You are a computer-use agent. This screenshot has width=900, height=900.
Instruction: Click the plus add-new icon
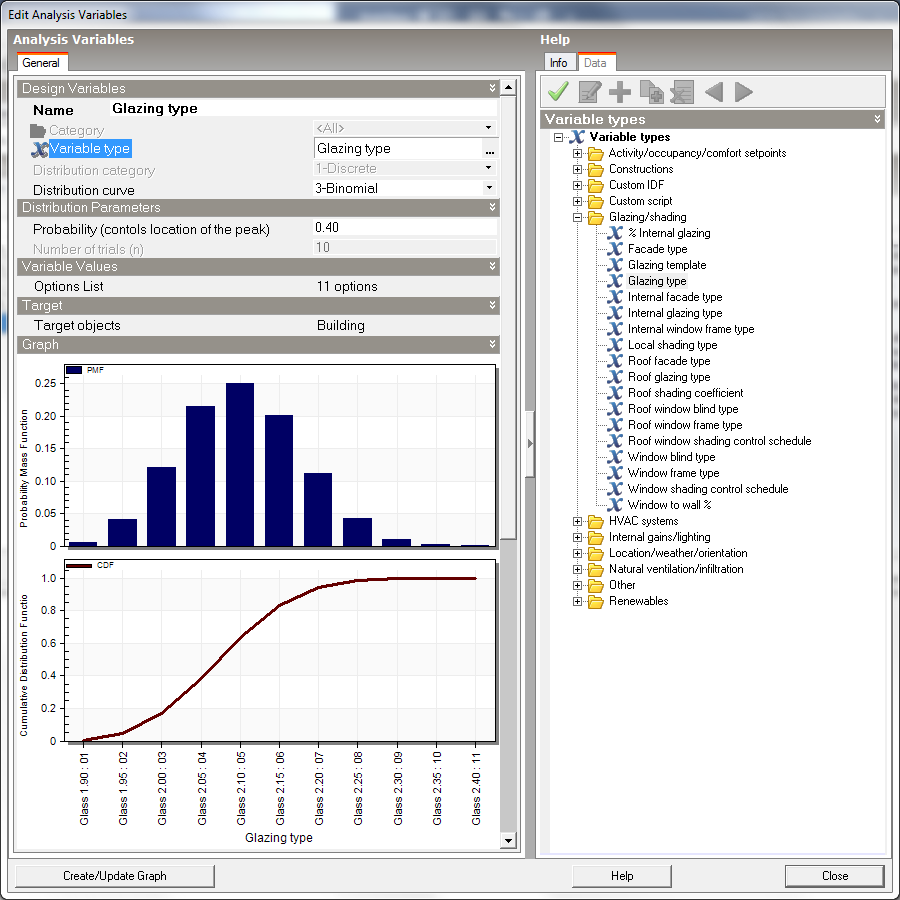(x=620, y=92)
